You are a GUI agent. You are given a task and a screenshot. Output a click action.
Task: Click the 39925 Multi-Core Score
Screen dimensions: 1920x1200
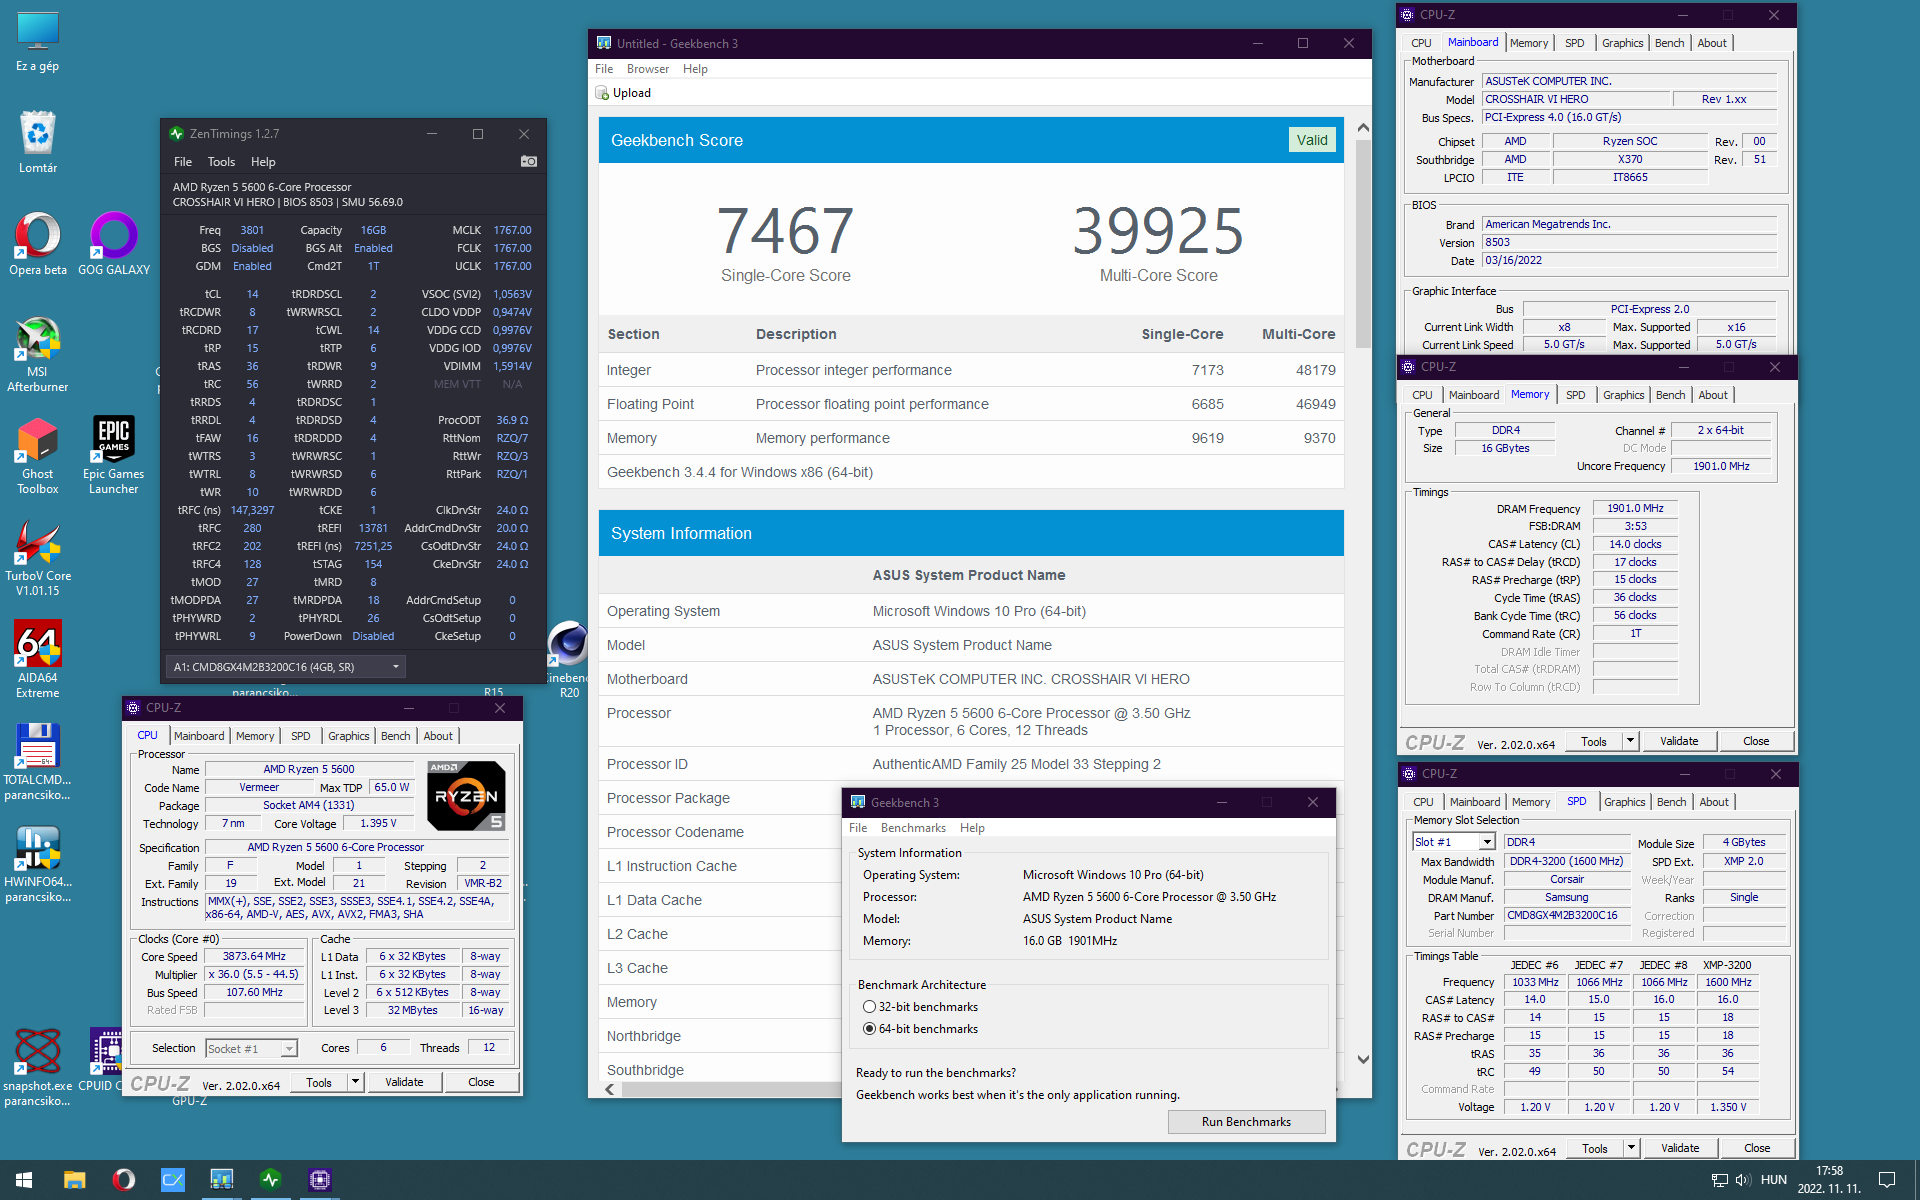point(1158,232)
